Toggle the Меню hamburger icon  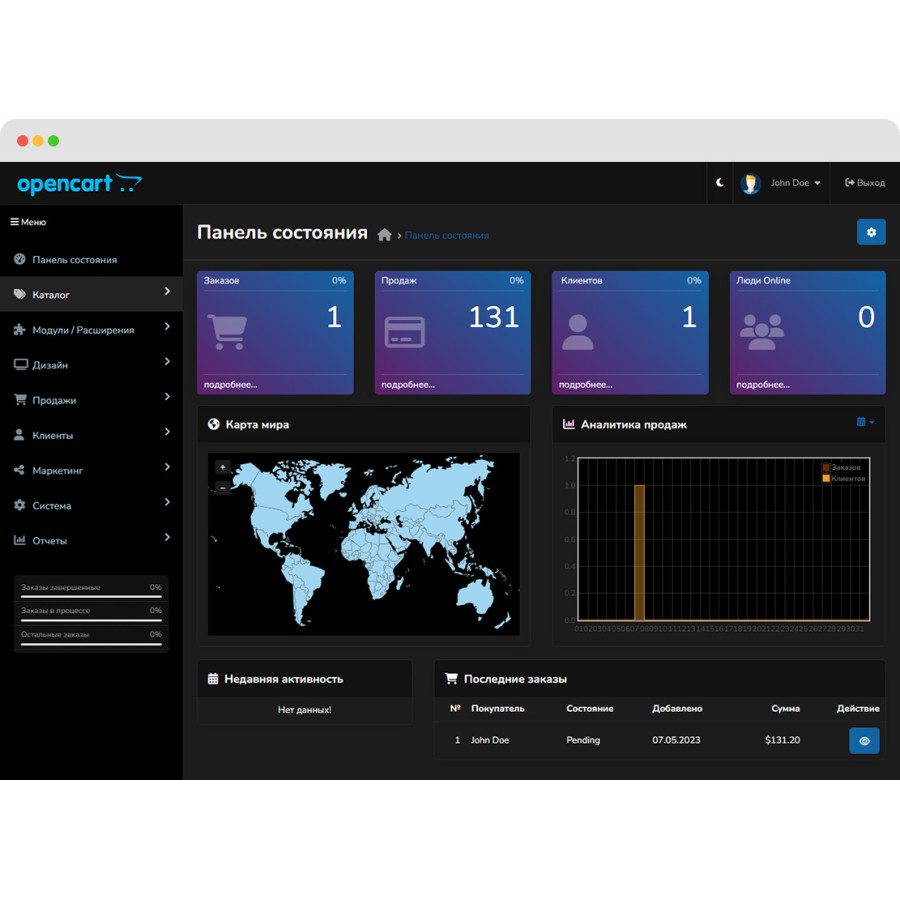click(x=14, y=222)
